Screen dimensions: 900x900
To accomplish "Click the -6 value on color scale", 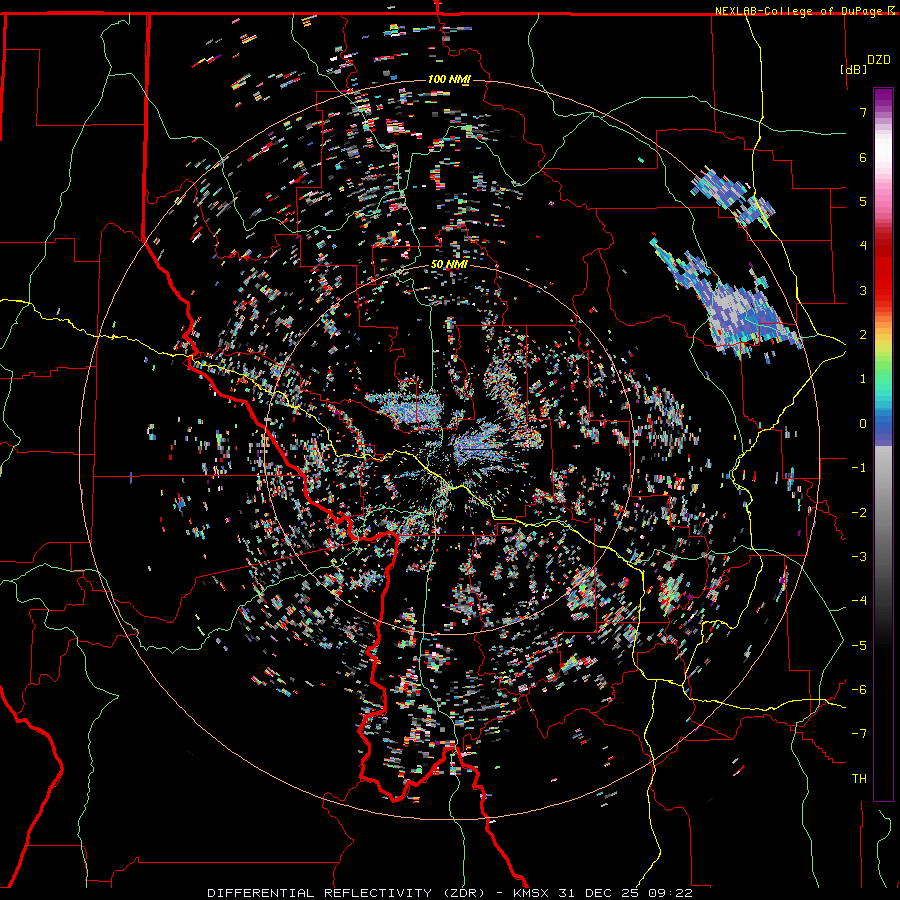I will pyautogui.click(x=859, y=689).
